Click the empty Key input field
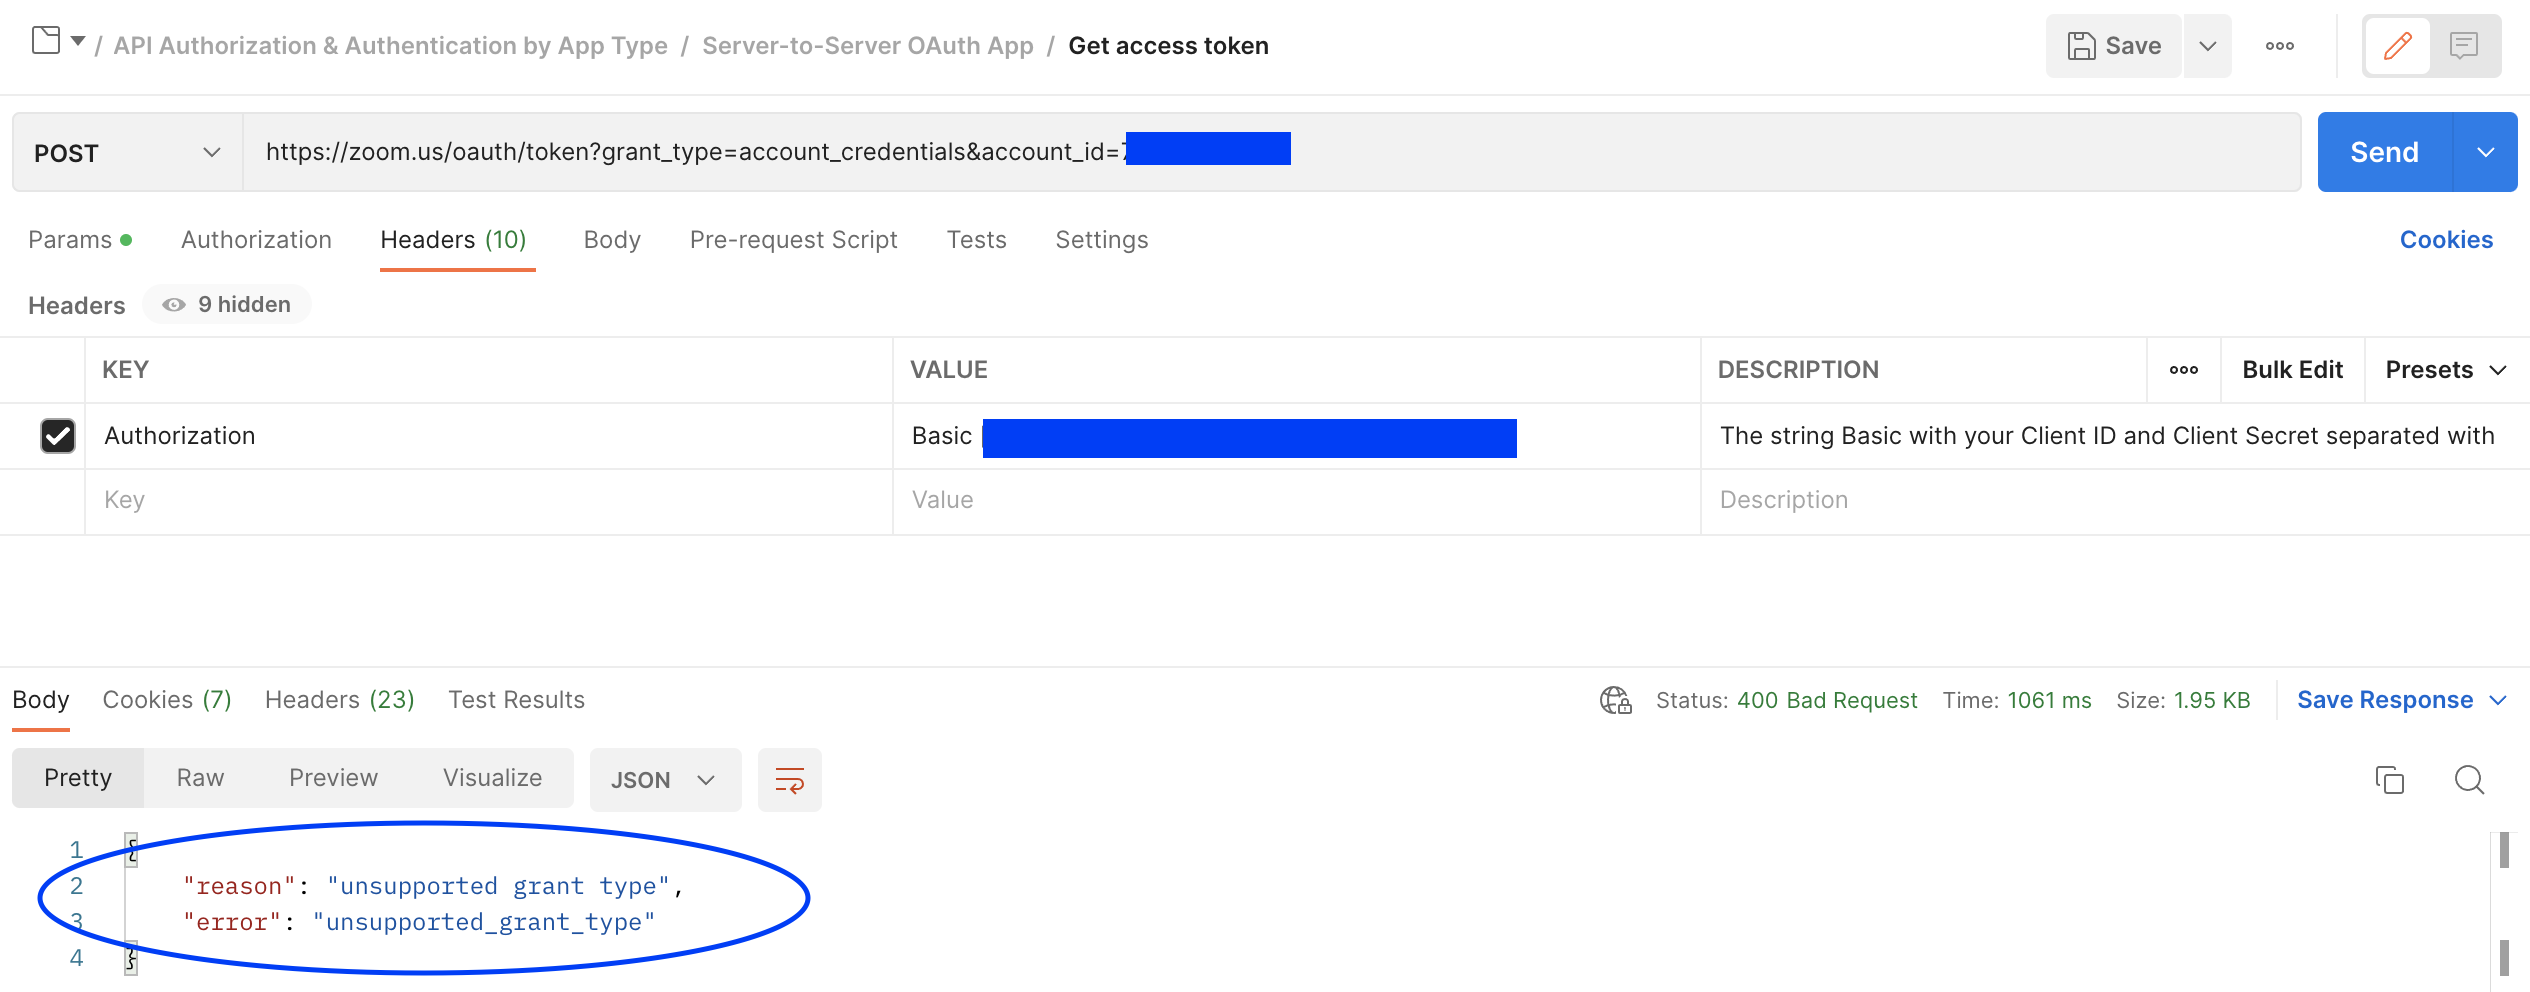The height and width of the screenshot is (992, 2530). (488, 500)
